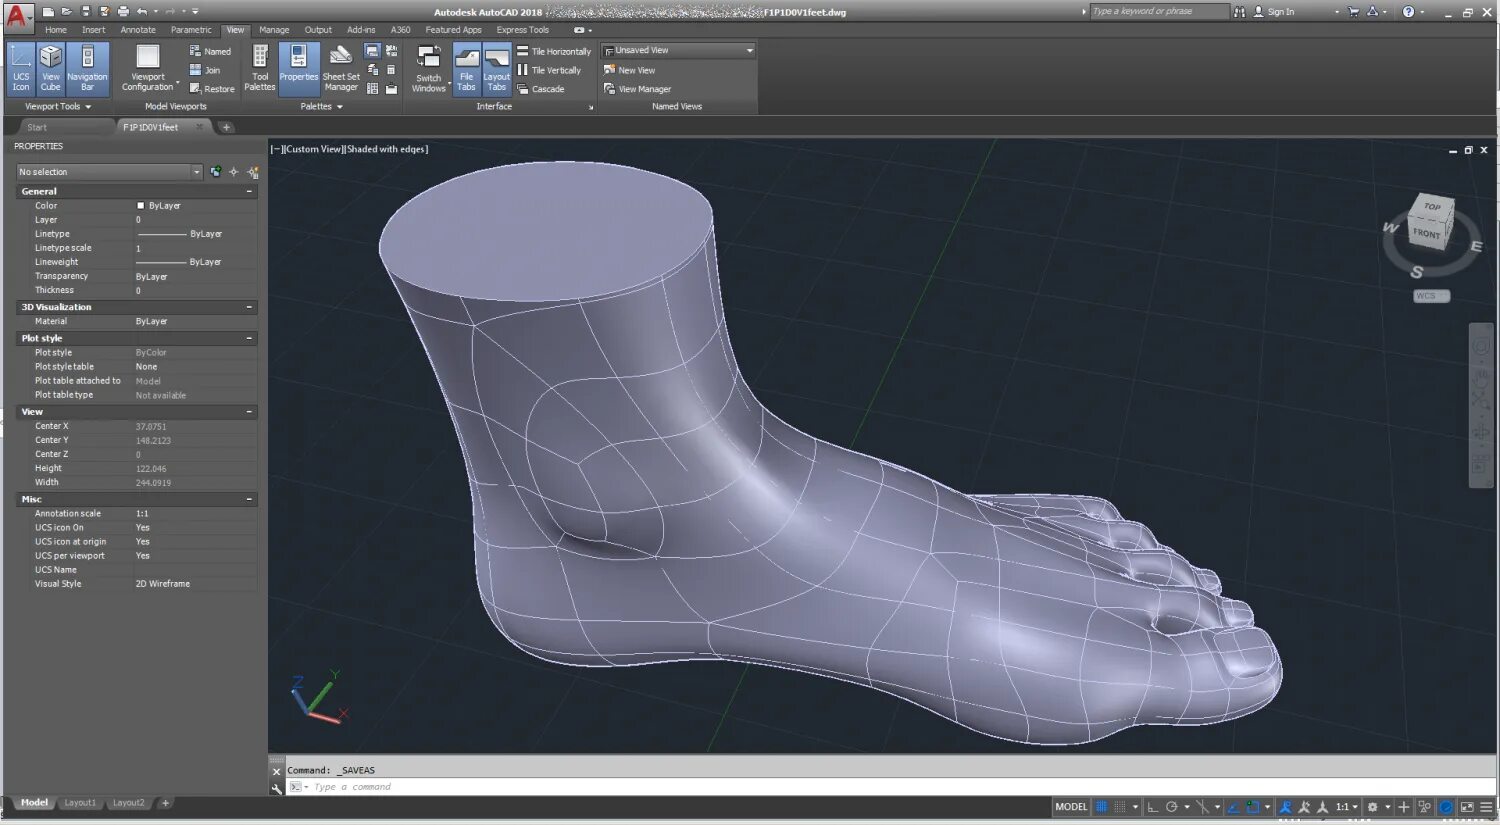The width and height of the screenshot is (1500, 825).
Task: Toggle the UCS Icon button
Action: pos(21,68)
